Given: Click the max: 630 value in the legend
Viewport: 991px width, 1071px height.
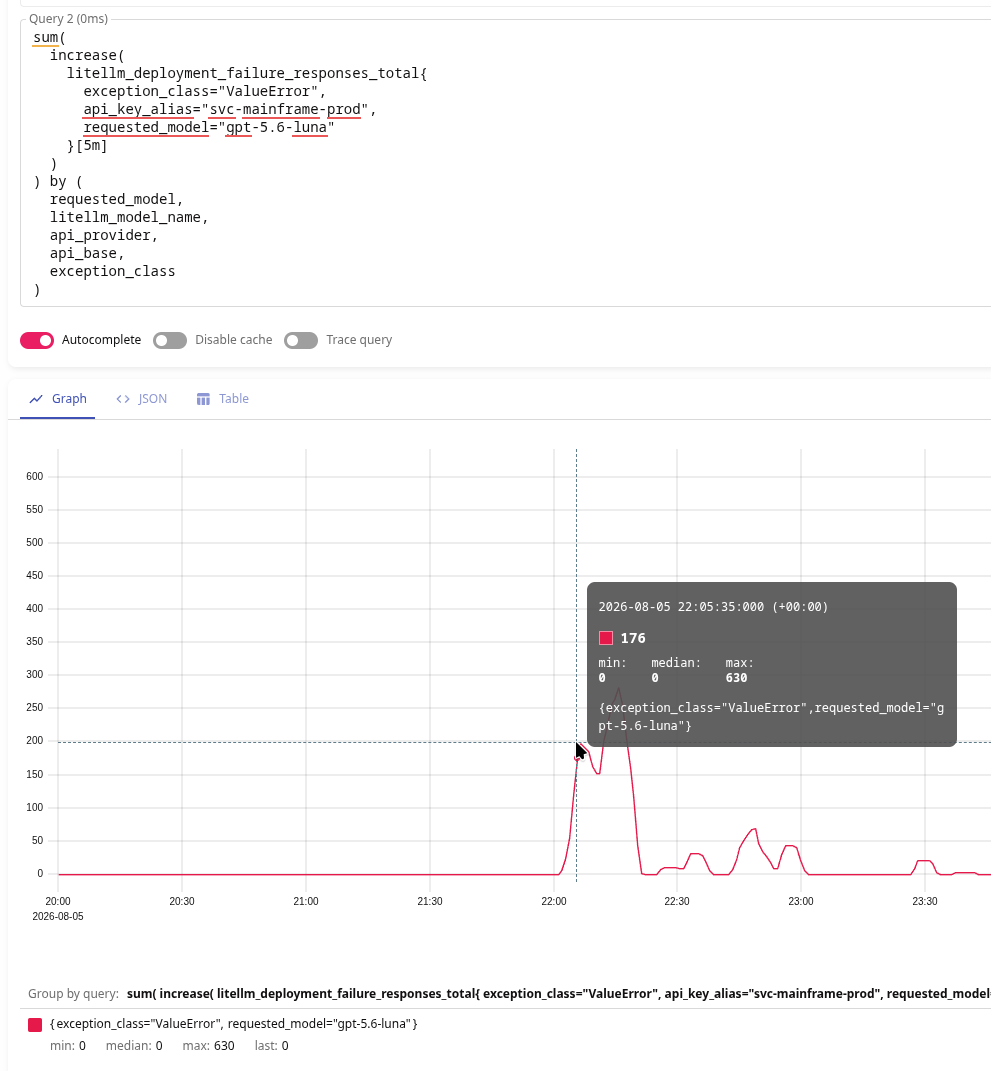Looking at the screenshot, I should 208,1046.
